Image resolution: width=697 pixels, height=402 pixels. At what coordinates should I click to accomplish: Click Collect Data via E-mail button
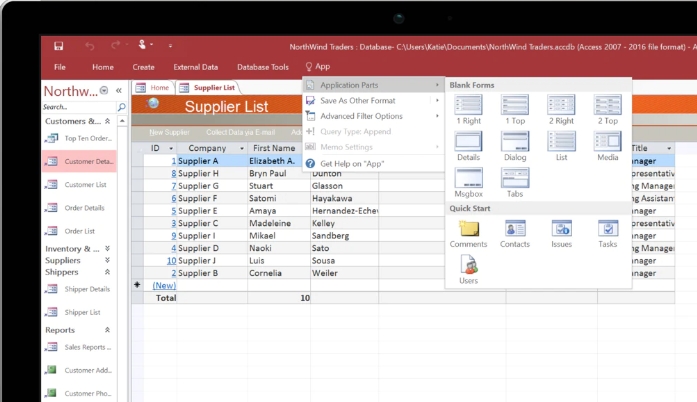pos(240,132)
